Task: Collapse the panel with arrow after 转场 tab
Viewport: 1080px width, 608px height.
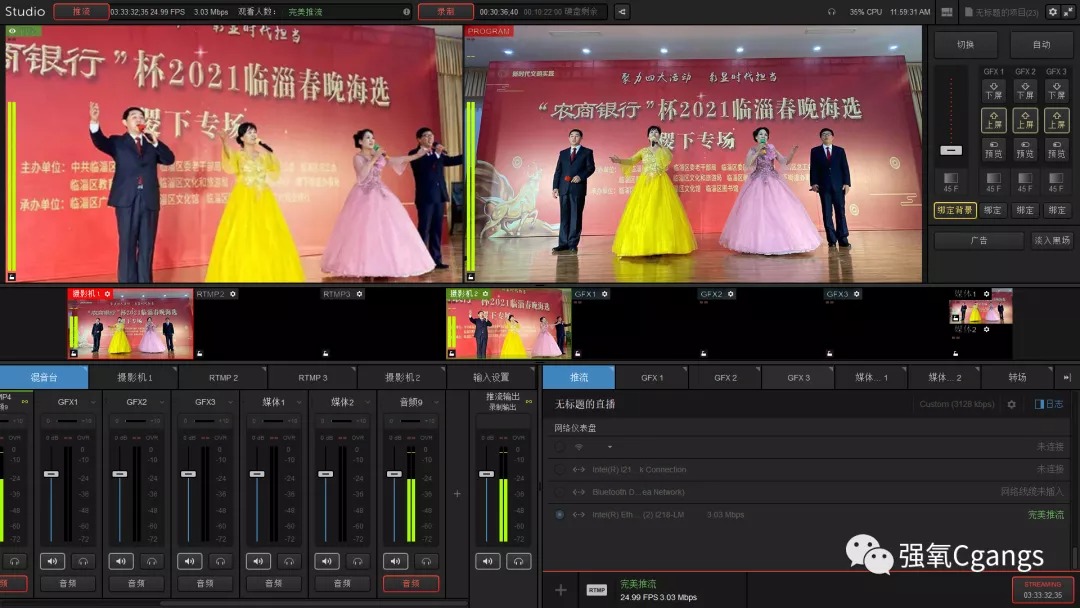Action: (1067, 377)
